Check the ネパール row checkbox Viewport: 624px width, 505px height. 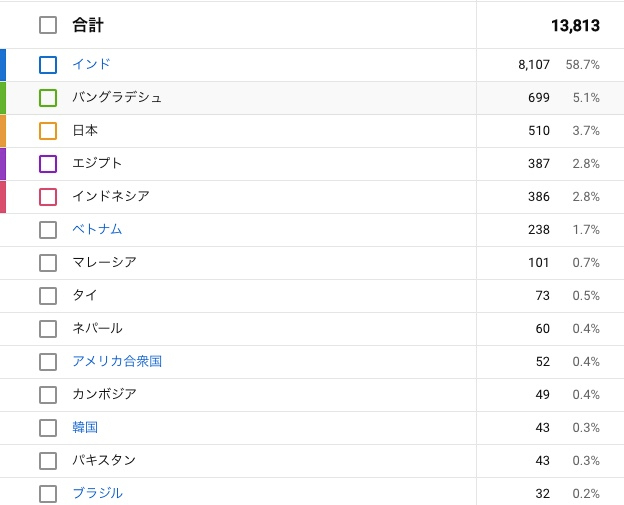(48, 329)
